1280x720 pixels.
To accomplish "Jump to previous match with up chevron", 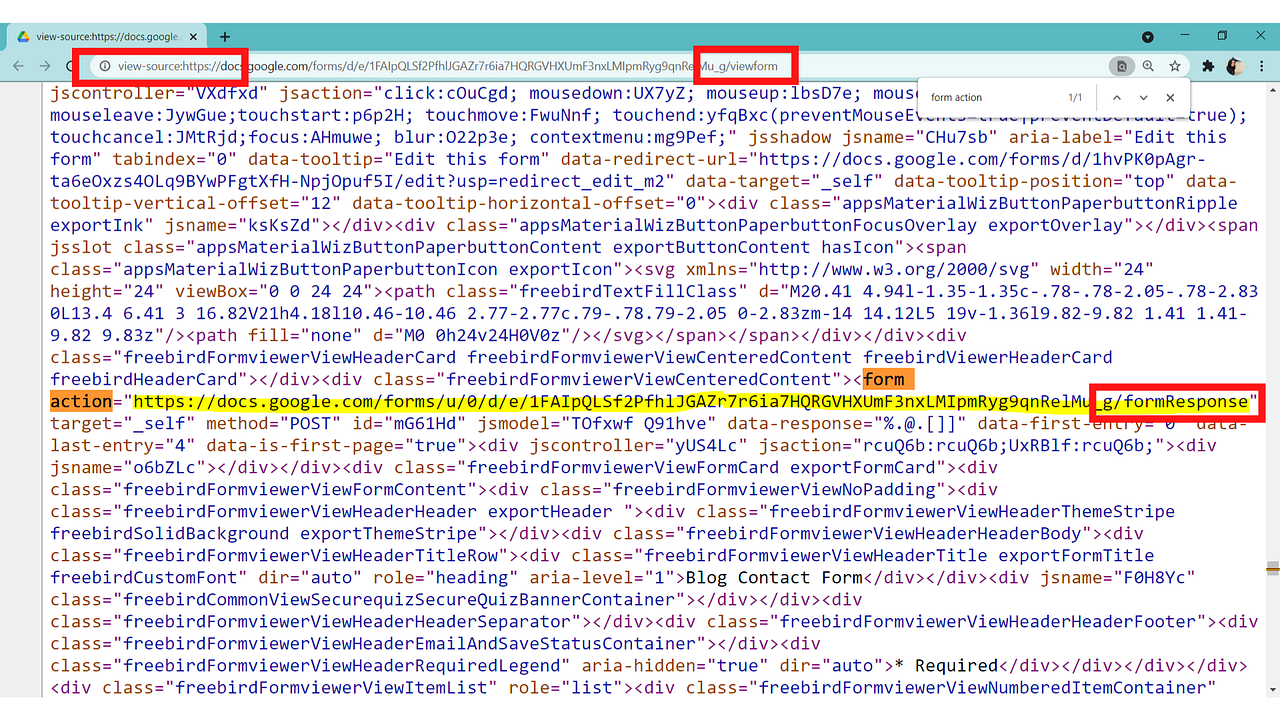I will pos(1117,95).
